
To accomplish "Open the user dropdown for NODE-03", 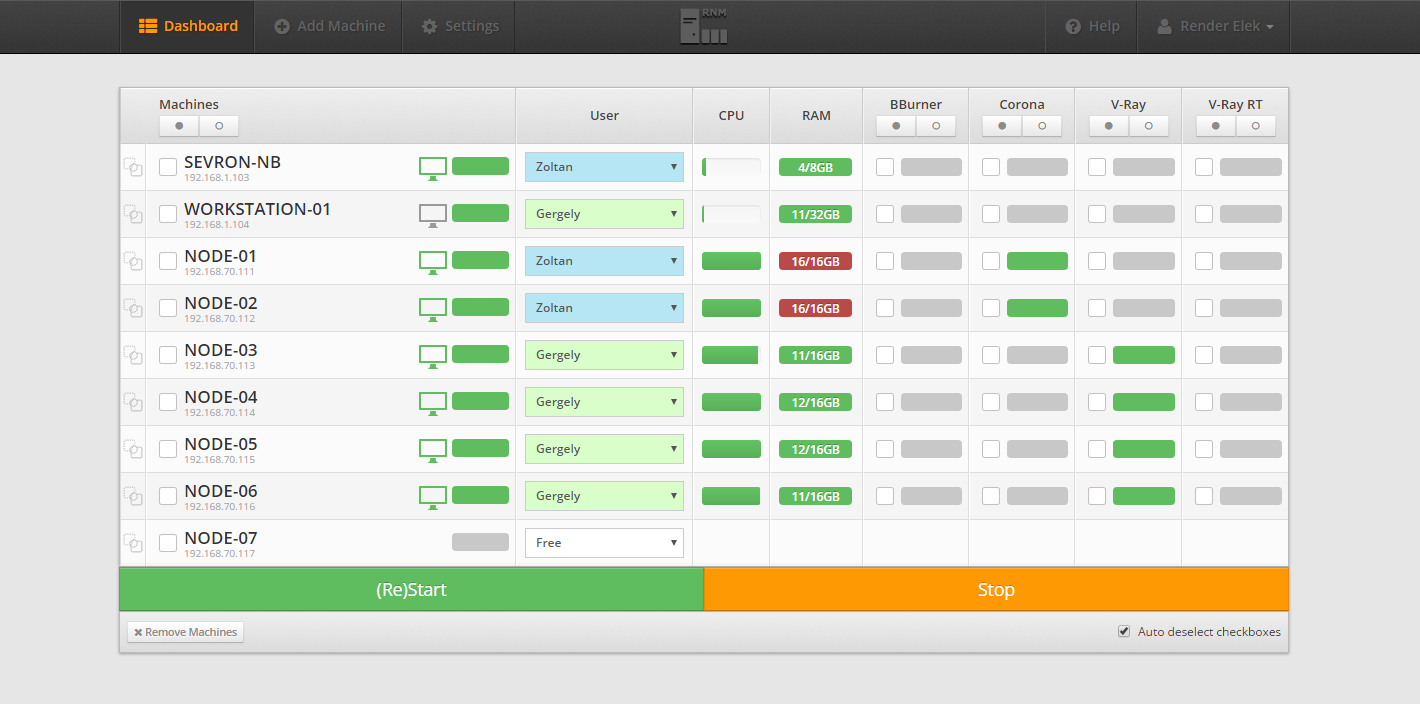I will point(604,355).
